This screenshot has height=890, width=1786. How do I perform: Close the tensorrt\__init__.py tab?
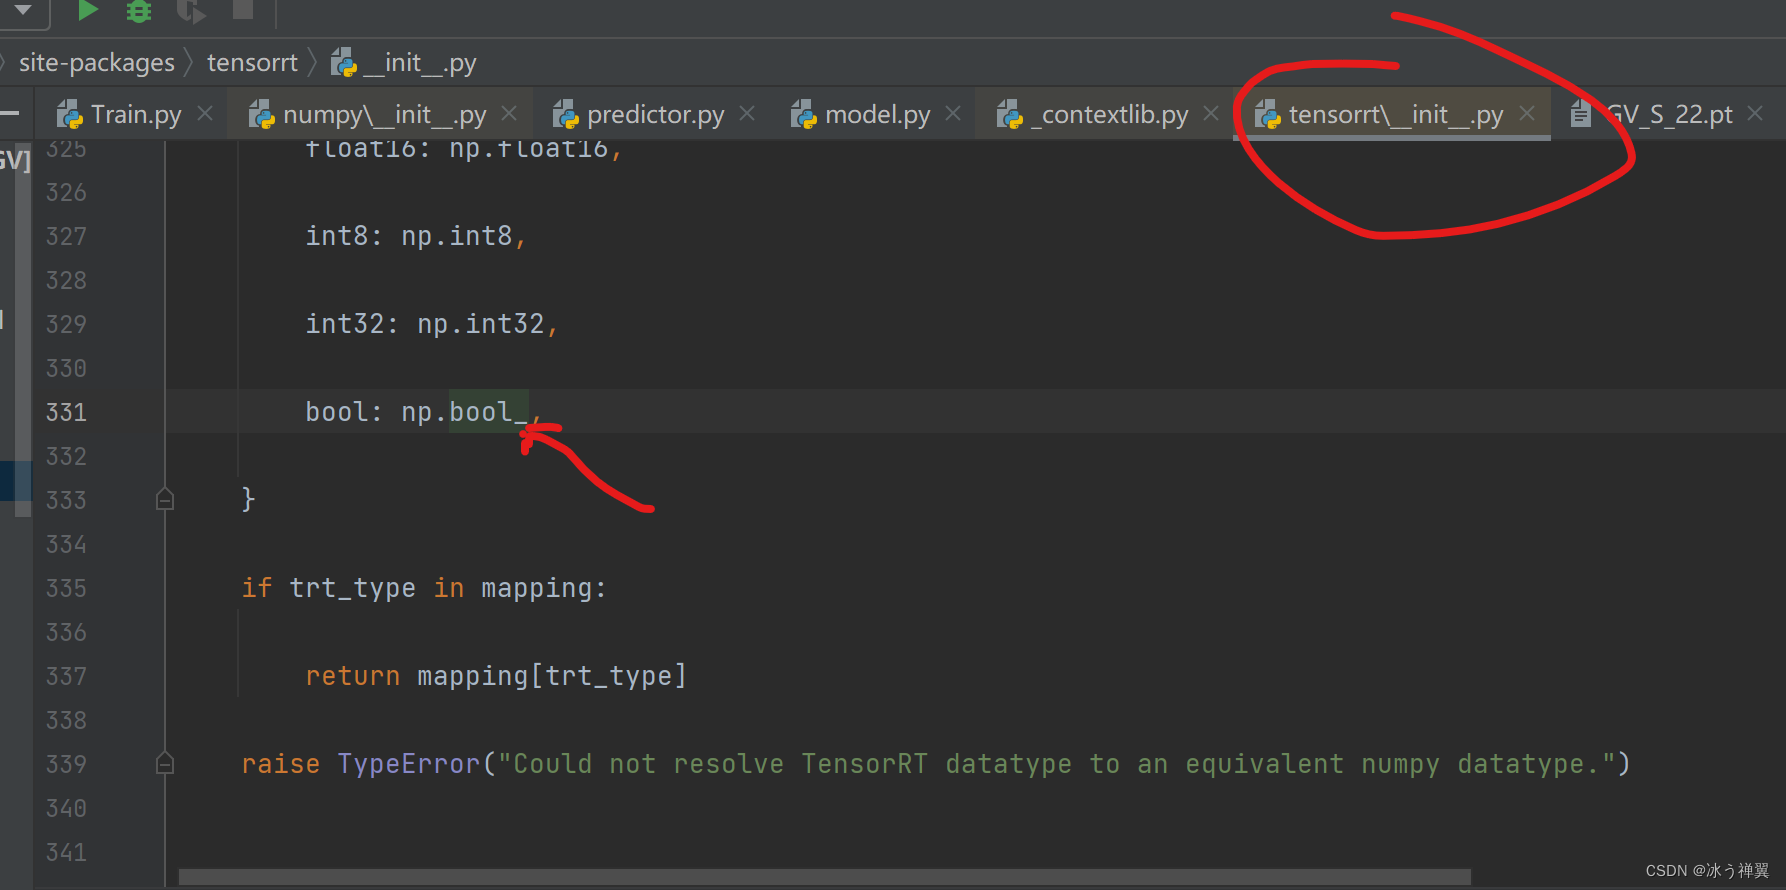pos(1527,113)
